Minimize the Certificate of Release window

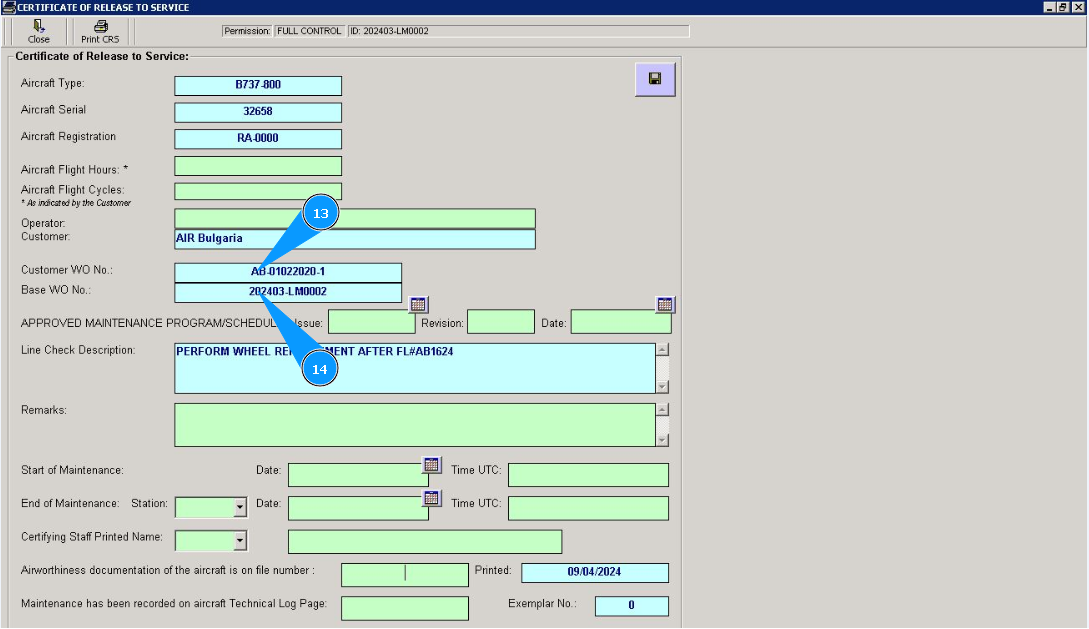[1049, 7]
